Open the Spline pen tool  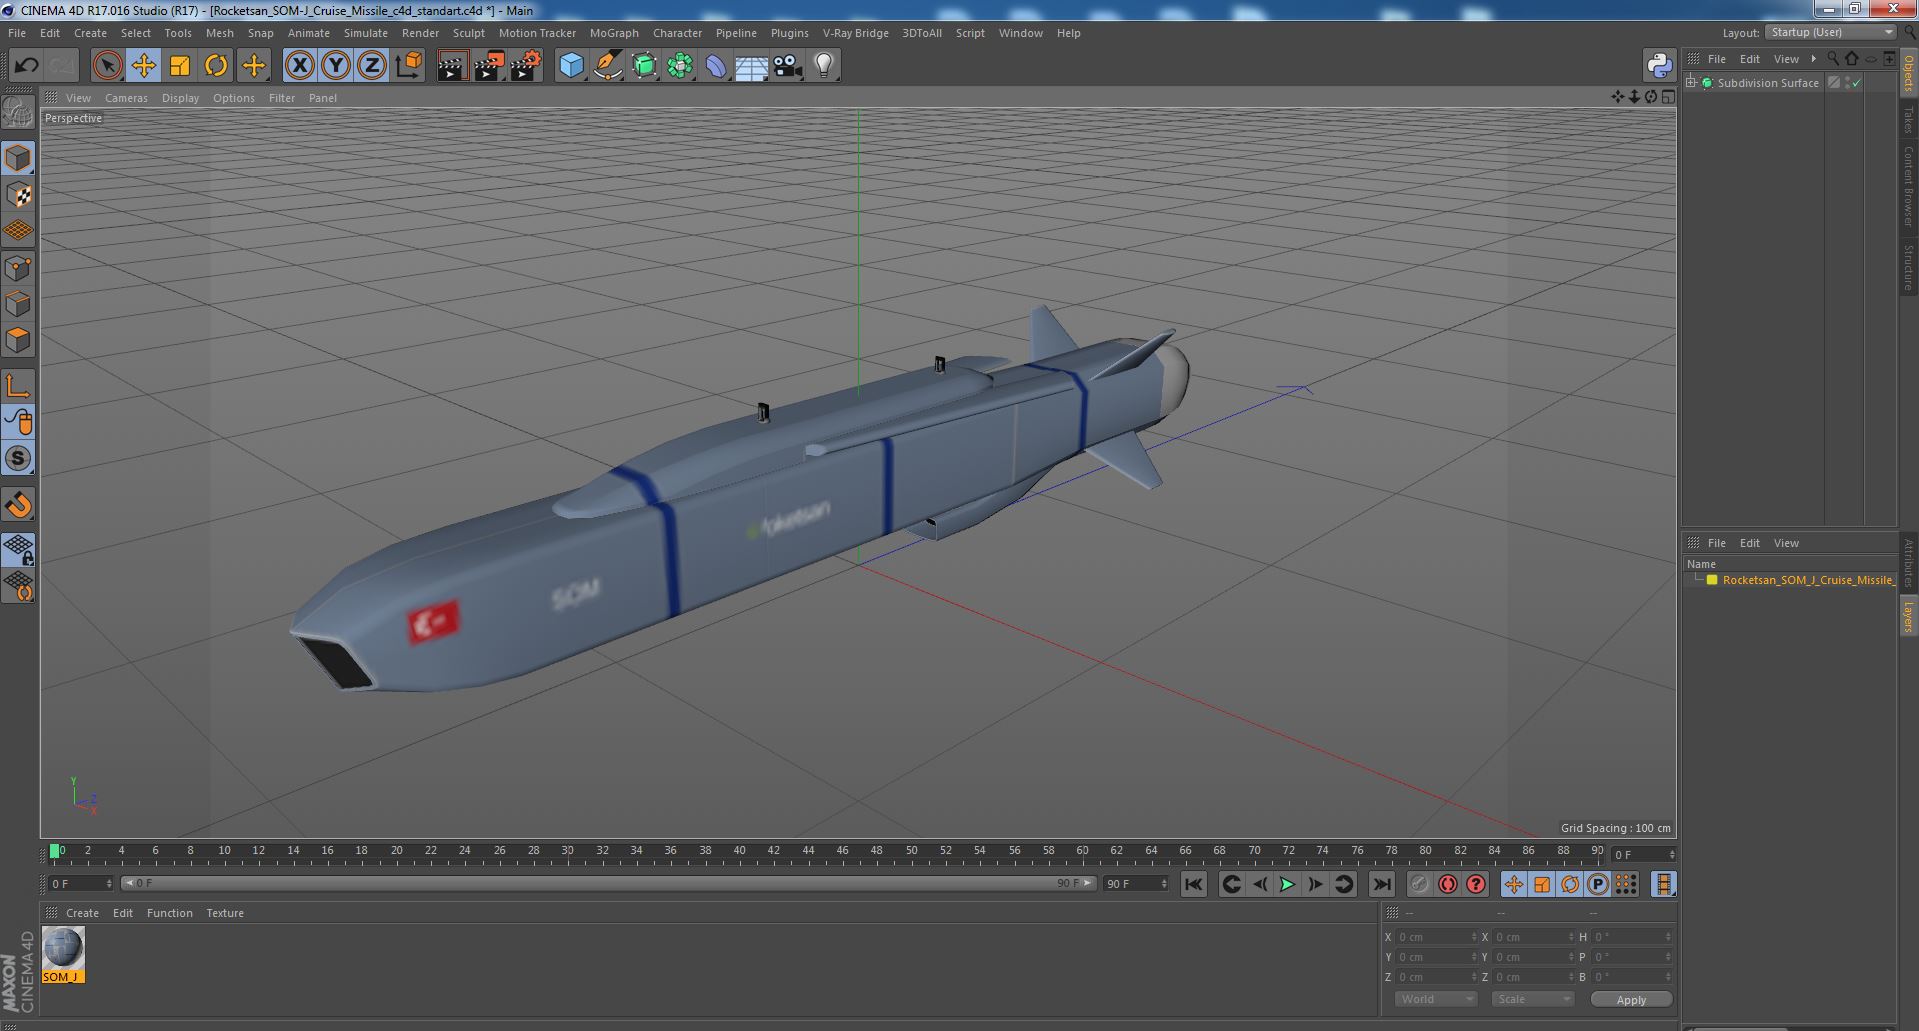click(x=607, y=66)
